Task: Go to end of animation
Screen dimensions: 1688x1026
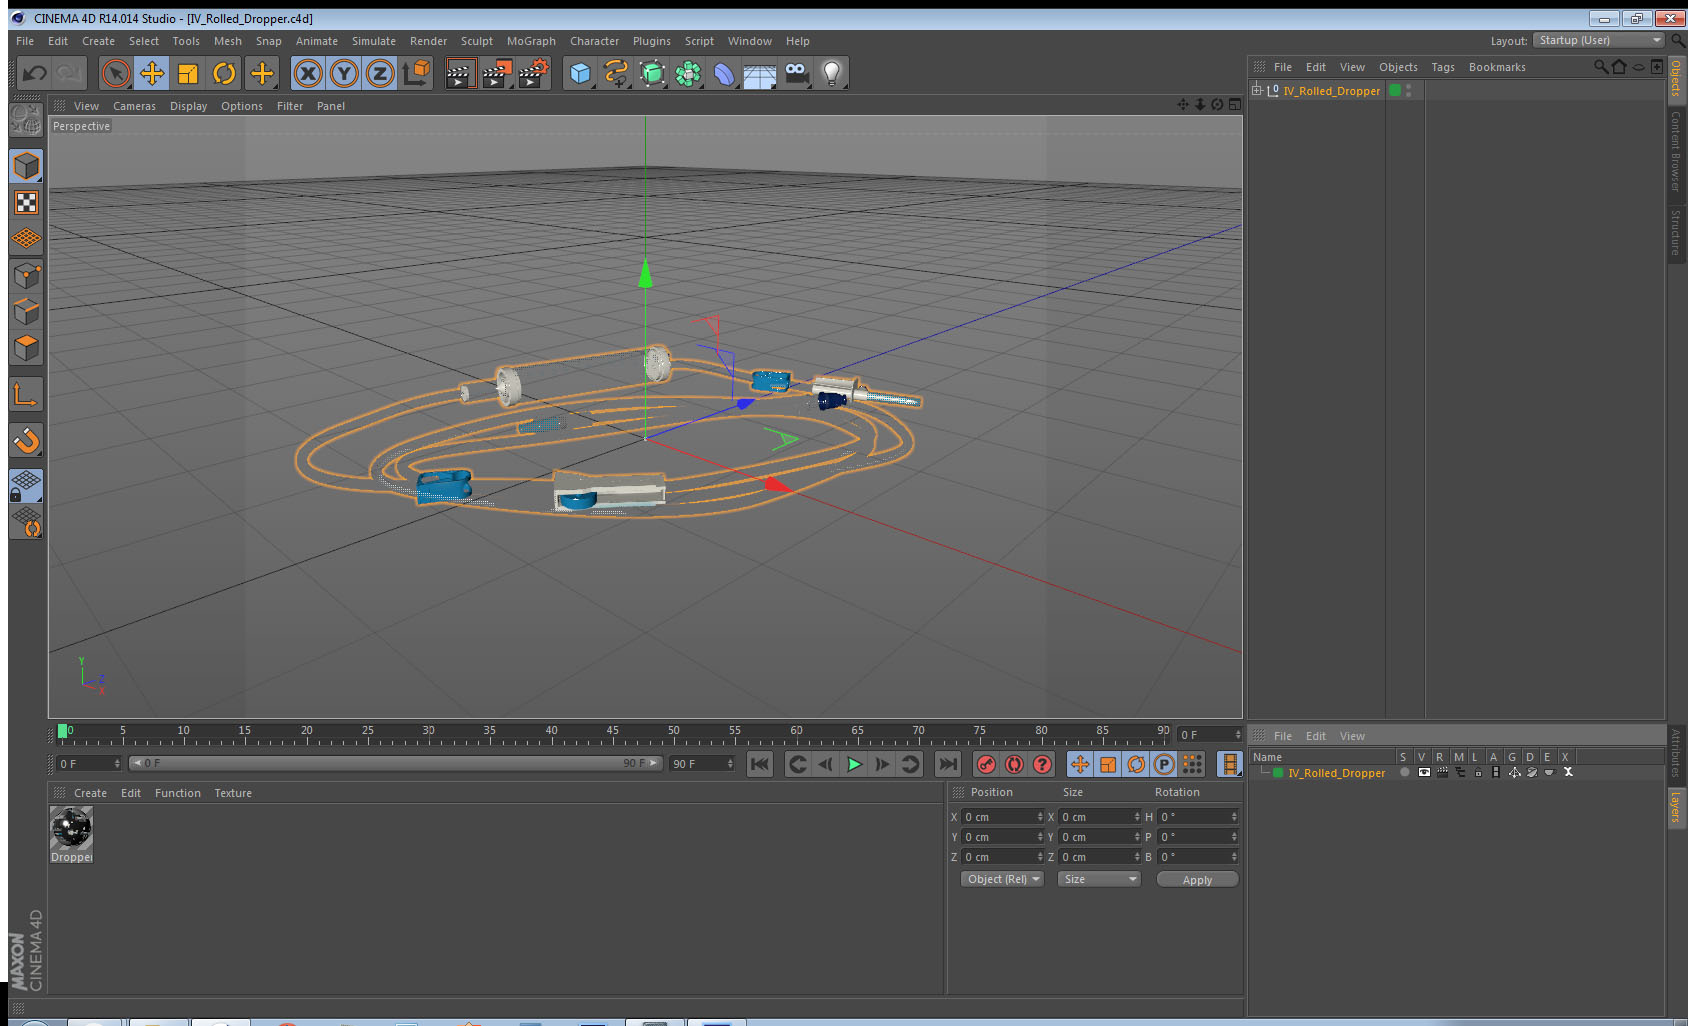Action: (947, 765)
